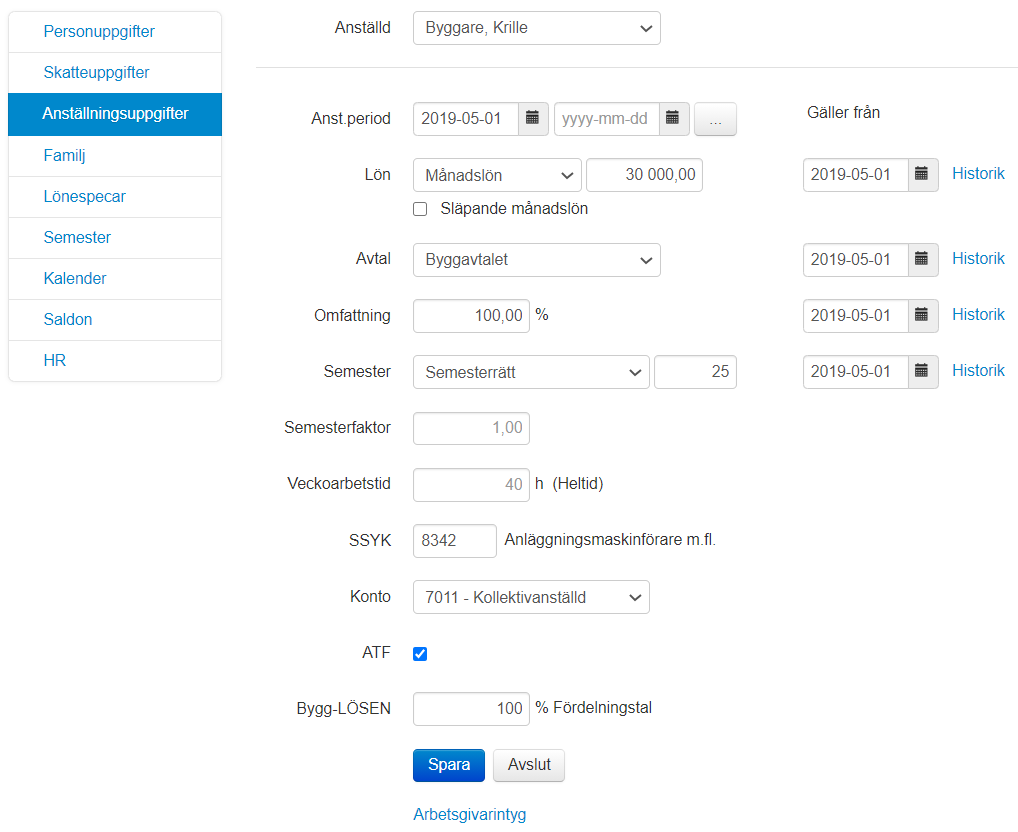Click the Anst.period start date field
Screen dimensions: 1018x832
466,119
